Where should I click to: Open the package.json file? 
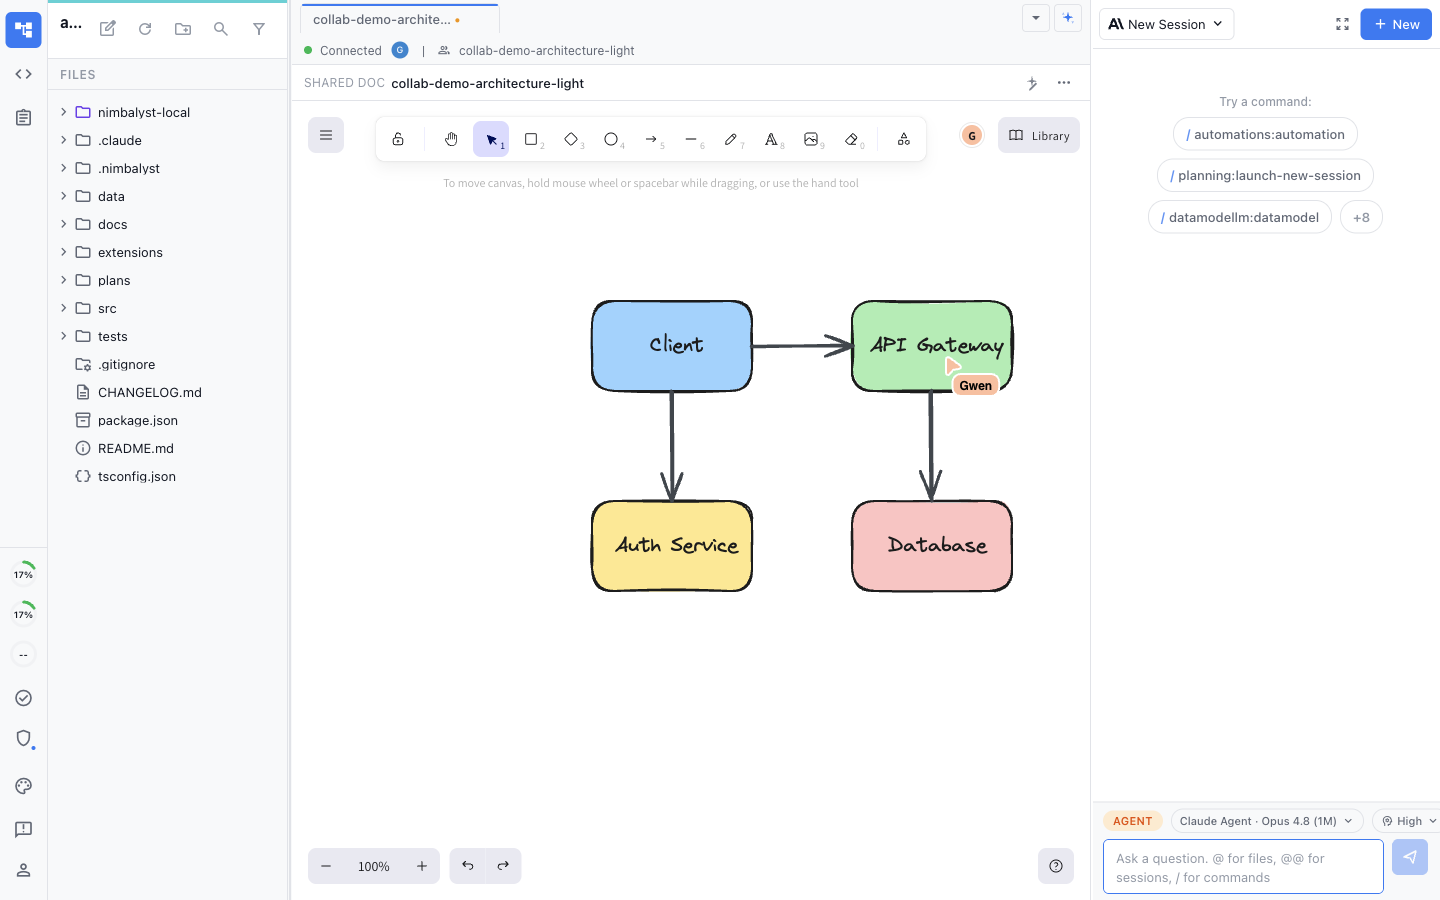tap(168, 420)
